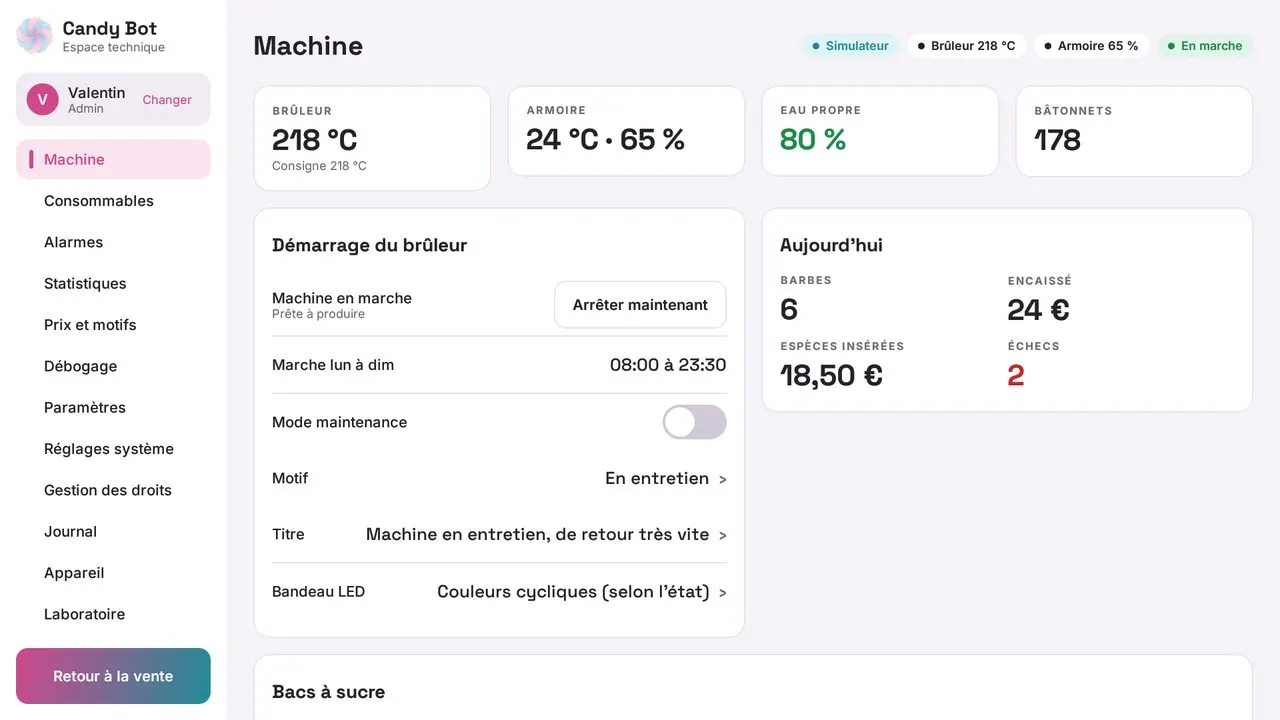Image resolution: width=1280 pixels, height=720 pixels.
Task: Click the Eau propre 80 % card
Action: coord(880,131)
